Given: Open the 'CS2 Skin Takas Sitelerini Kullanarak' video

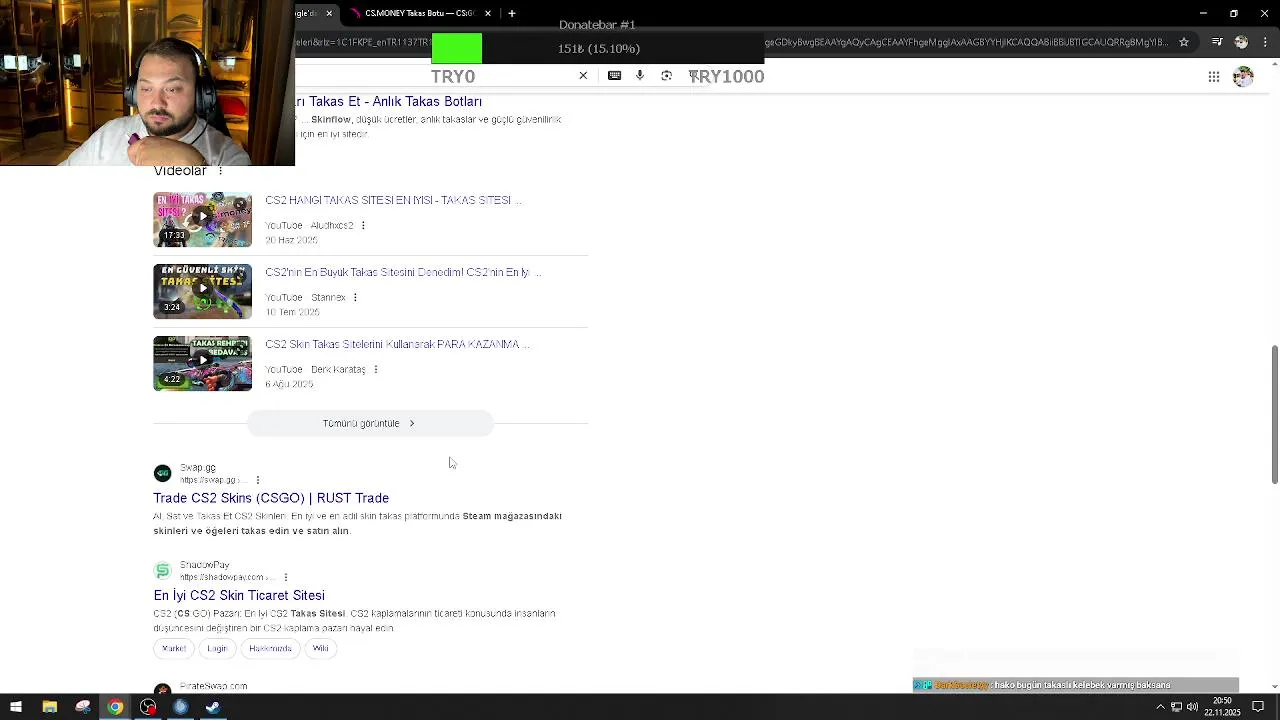Looking at the screenshot, I should click(x=397, y=344).
